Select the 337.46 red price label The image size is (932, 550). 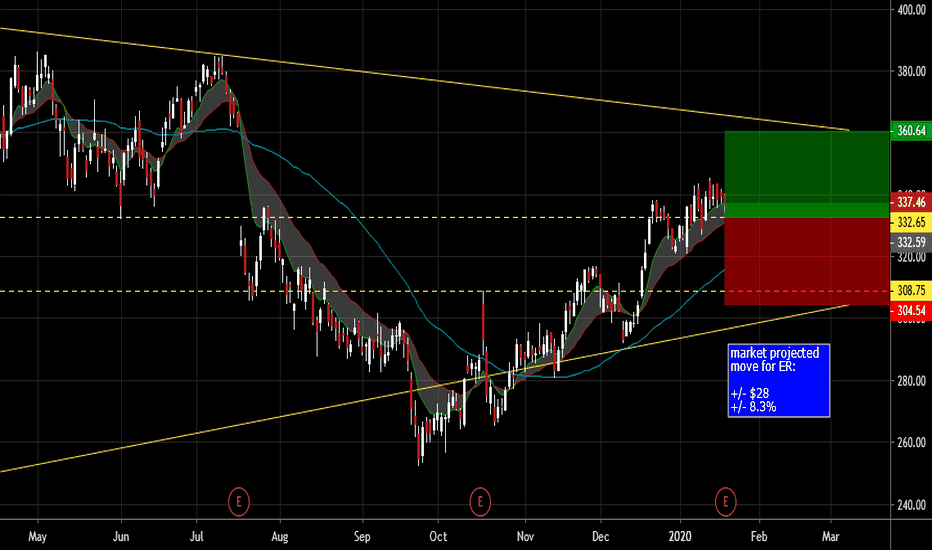click(x=911, y=202)
